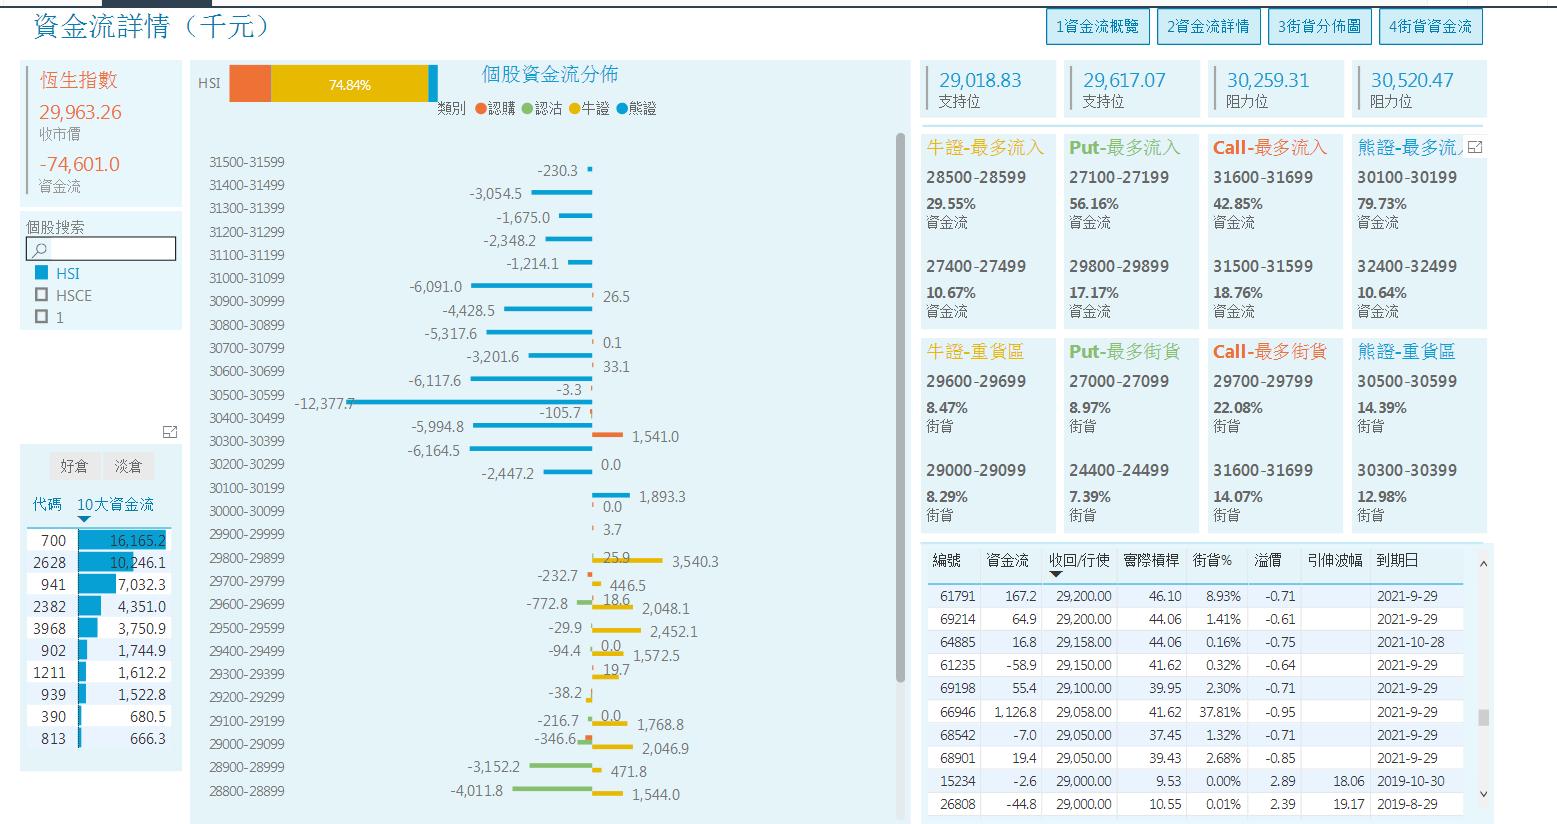The image size is (1557, 824).
Task: Switch to the 2資金流詳情 tab
Action: coord(1206,25)
